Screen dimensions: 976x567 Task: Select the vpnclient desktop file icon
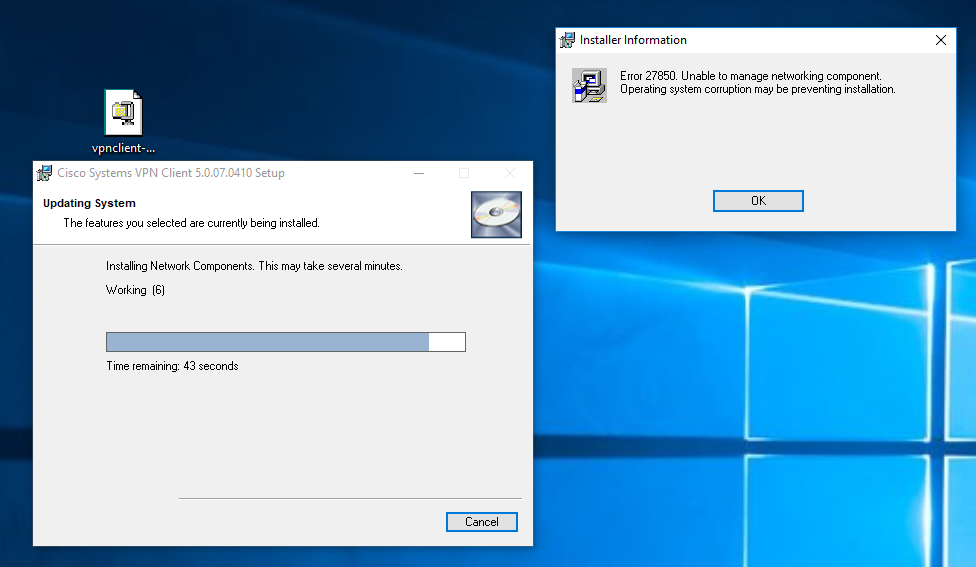click(123, 113)
